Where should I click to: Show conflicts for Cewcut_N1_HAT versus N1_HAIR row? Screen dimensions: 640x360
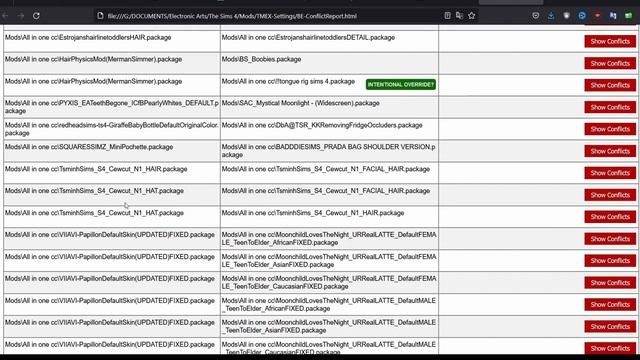point(610,217)
